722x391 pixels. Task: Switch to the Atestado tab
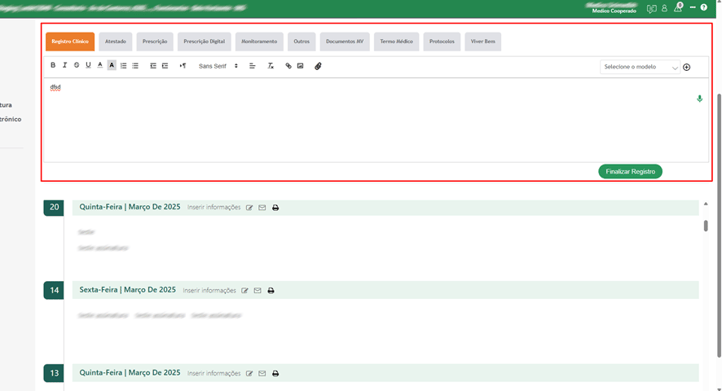point(116,41)
